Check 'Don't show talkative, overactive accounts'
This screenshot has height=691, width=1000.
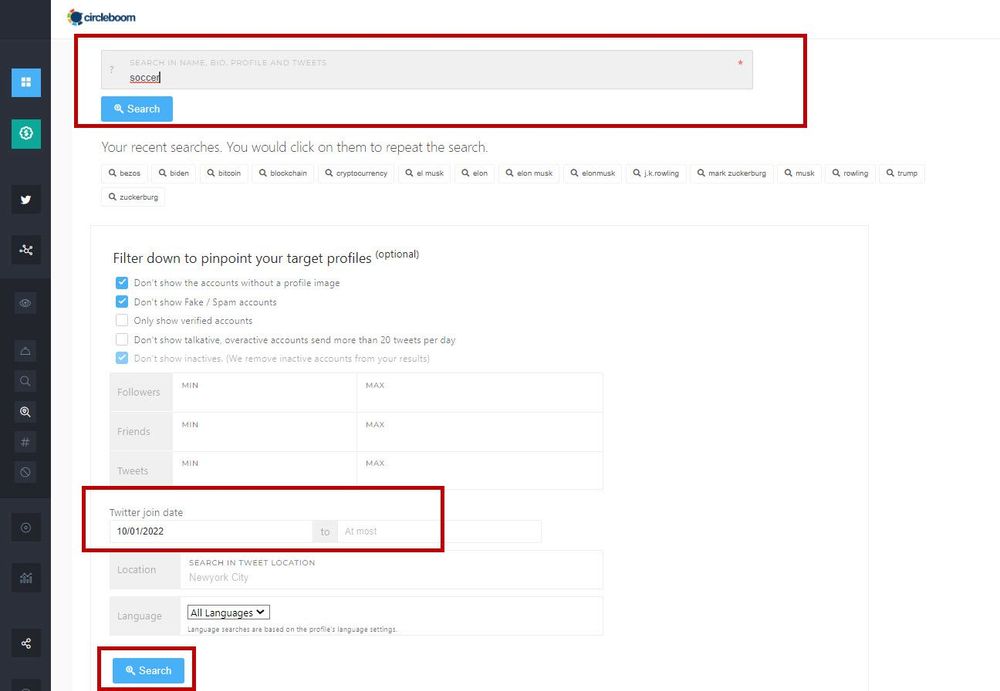(x=121, y=339)
